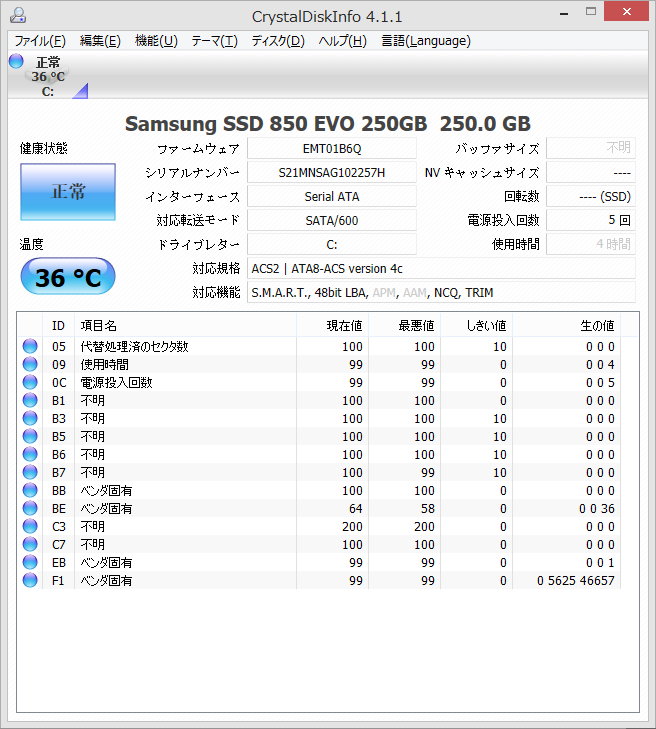Click the buffer size field showing 不明

click(x=591, y=148)
